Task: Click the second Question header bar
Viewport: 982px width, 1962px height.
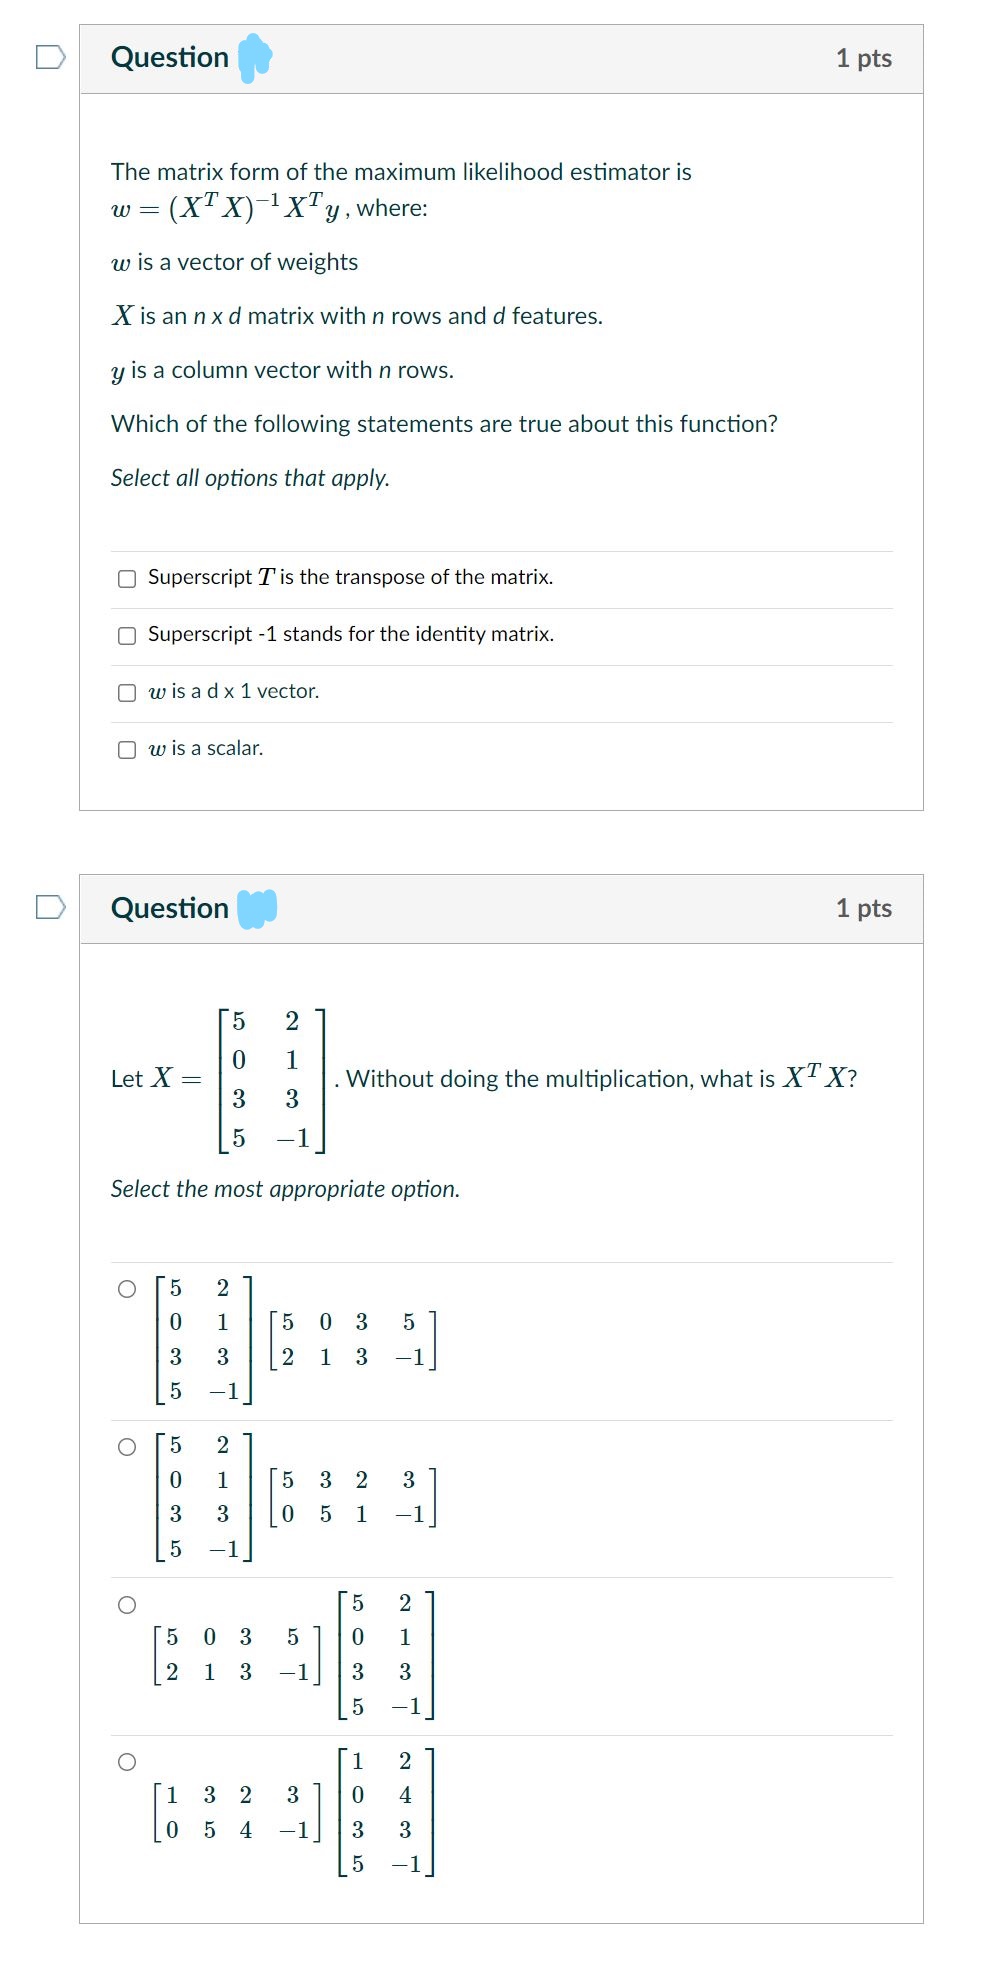Action: pyautogui.click(x=500, y=908)
